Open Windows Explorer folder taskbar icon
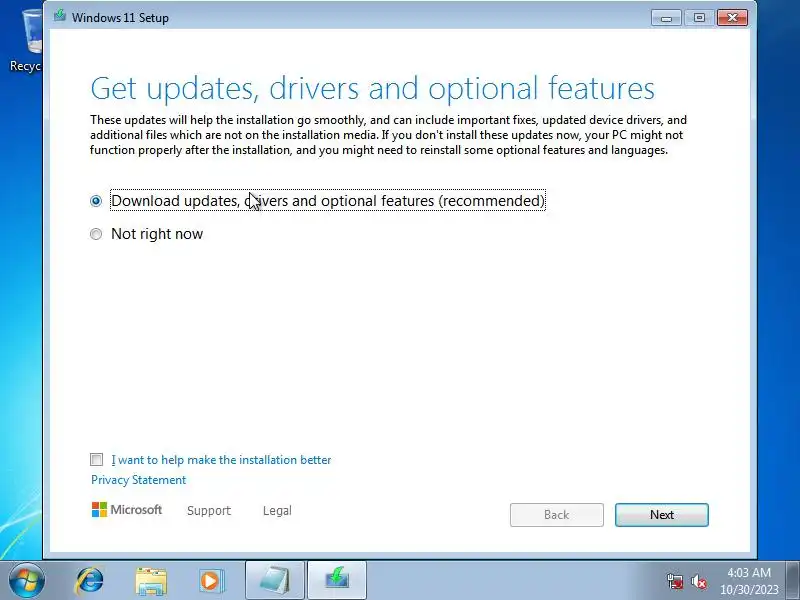The height and width of the screenshot is (600, 800). pos(151,581)
